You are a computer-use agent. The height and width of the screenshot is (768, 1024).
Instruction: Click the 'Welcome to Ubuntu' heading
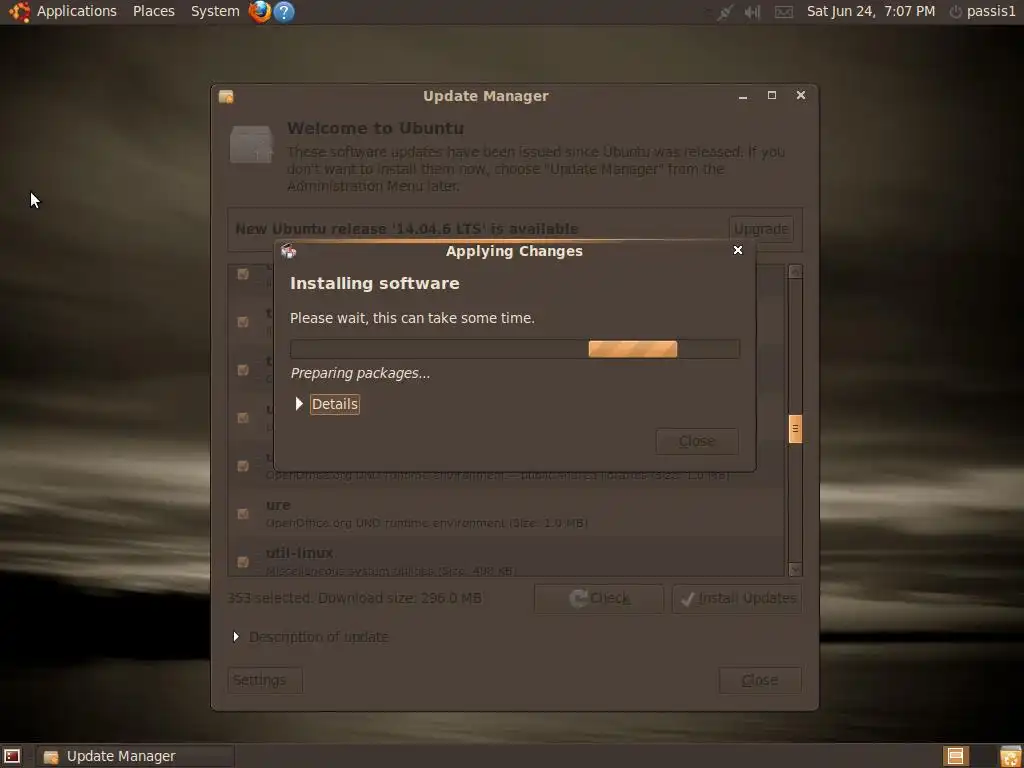tap(376, 128)
